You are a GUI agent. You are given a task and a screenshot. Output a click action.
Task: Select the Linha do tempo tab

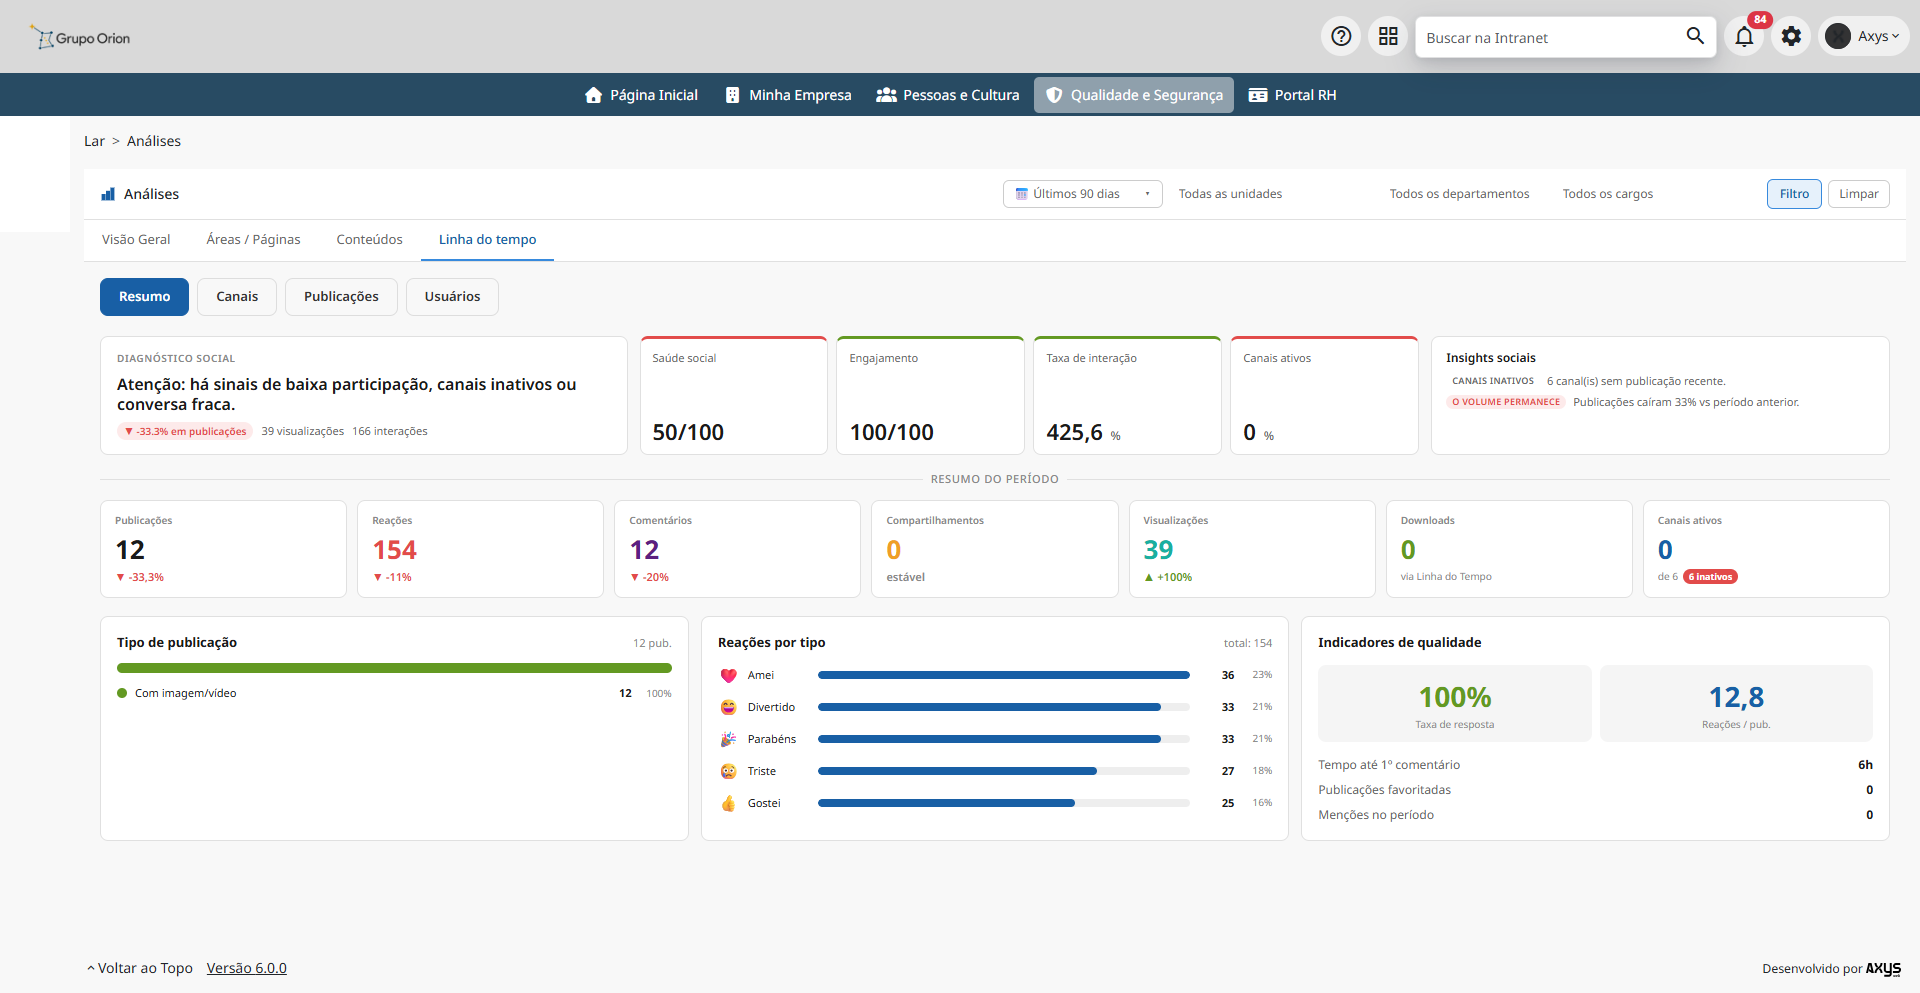tap(487, 240)
